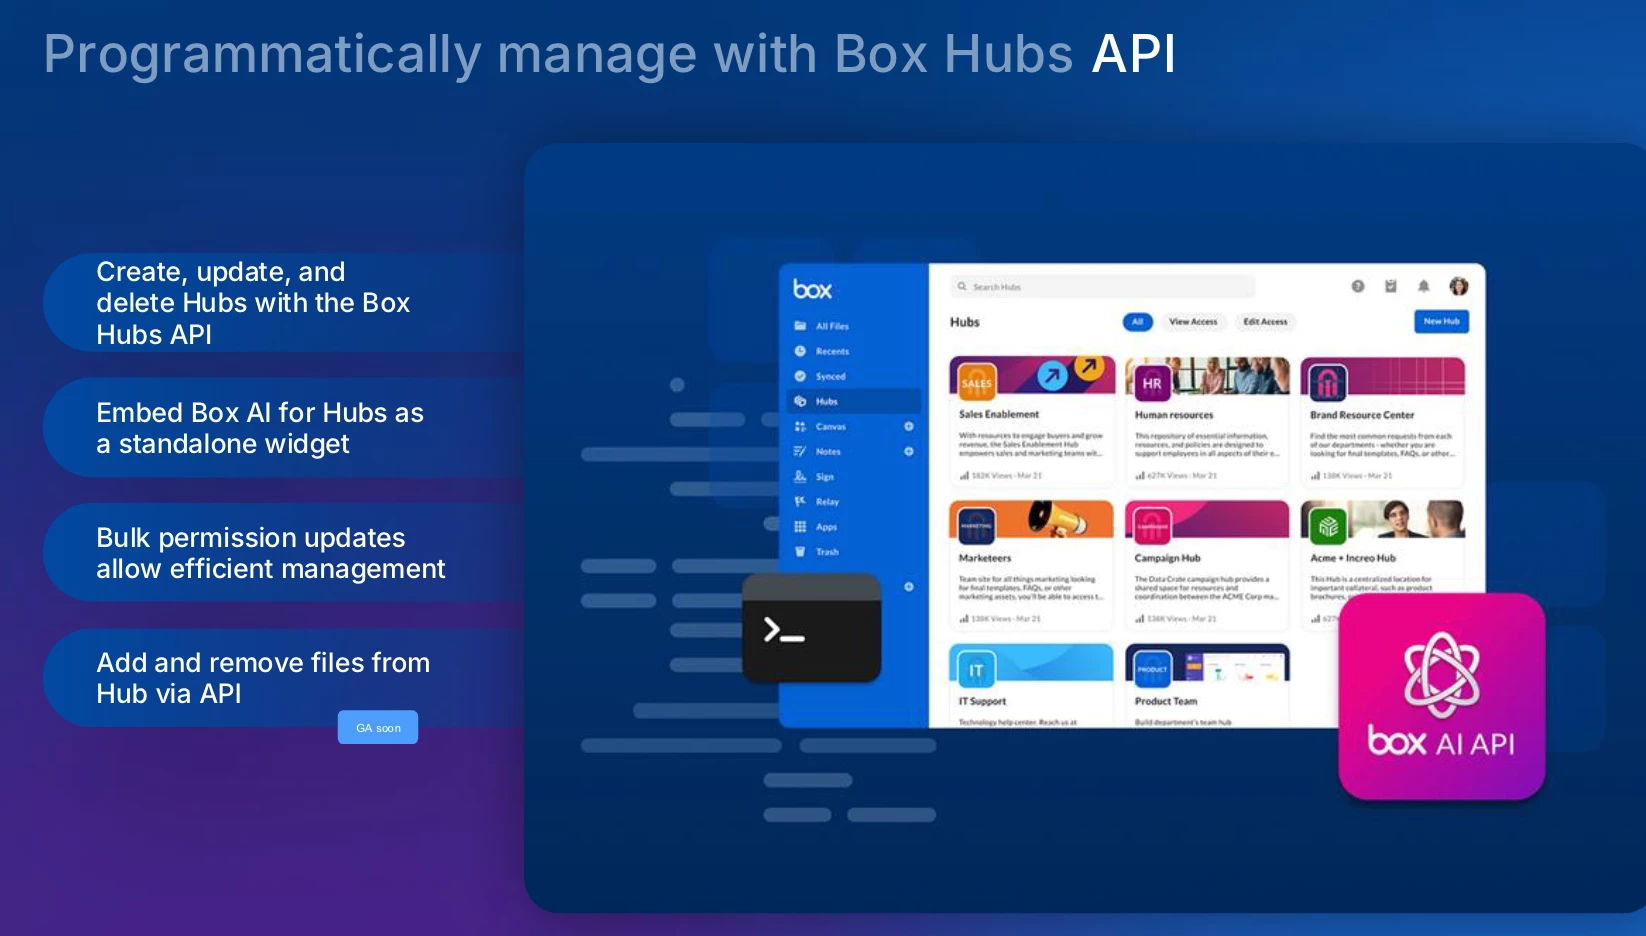
Task: Open Recents in the sidebar
Action: tap(822, 351)
